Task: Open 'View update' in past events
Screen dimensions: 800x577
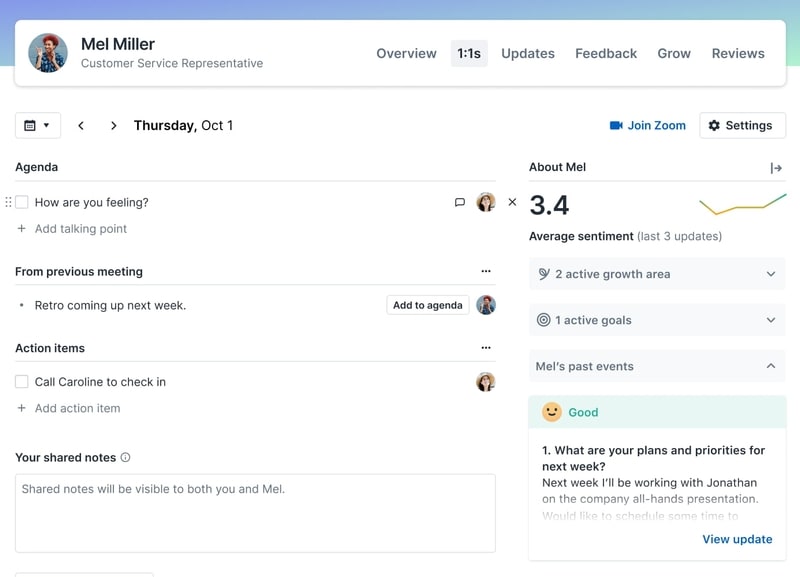Action: [737, 539]
